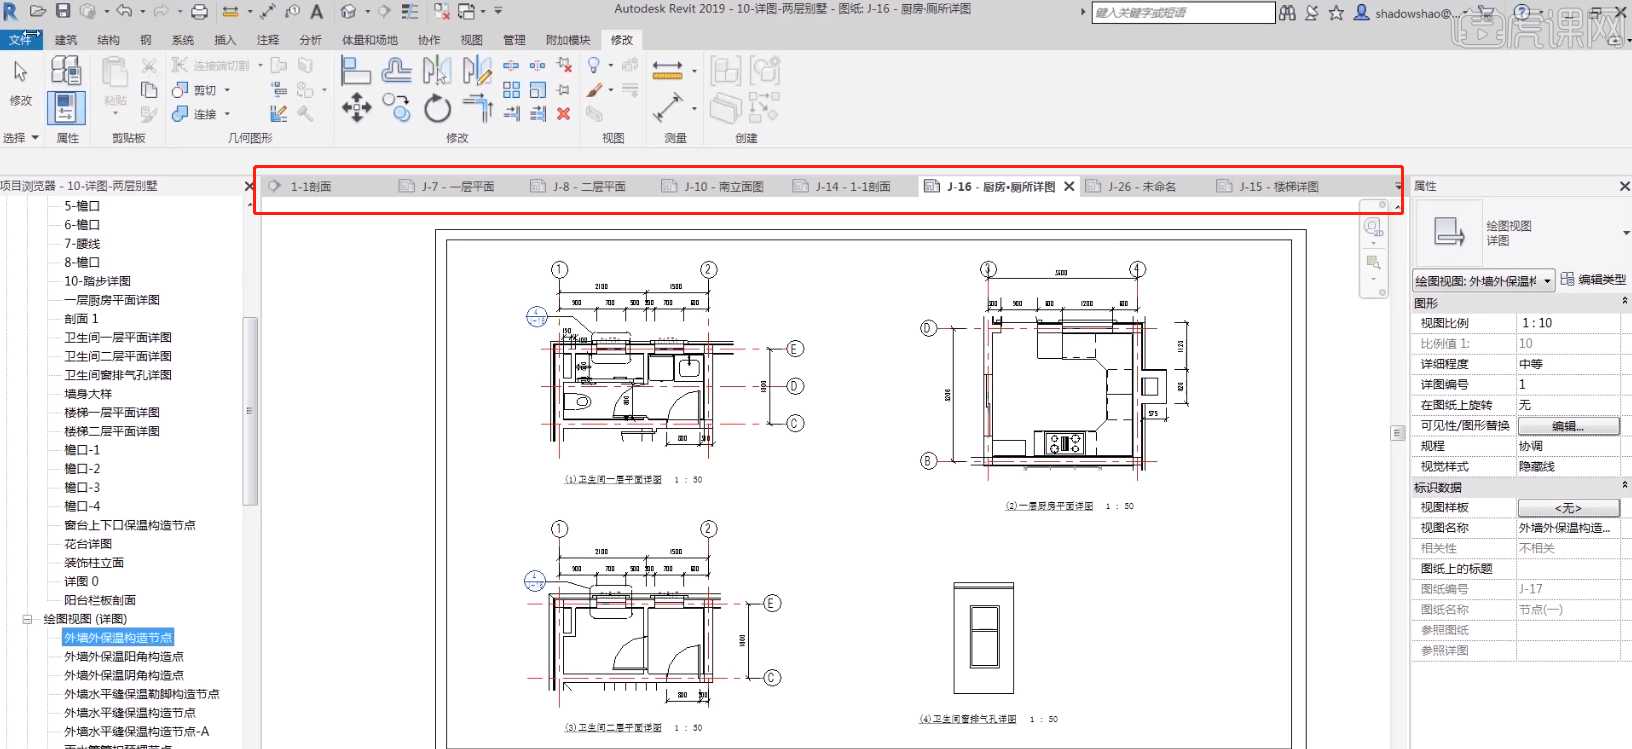Click the search keyword input field
Viewport: 1632px width, 749px height.
pos(1183,13)
